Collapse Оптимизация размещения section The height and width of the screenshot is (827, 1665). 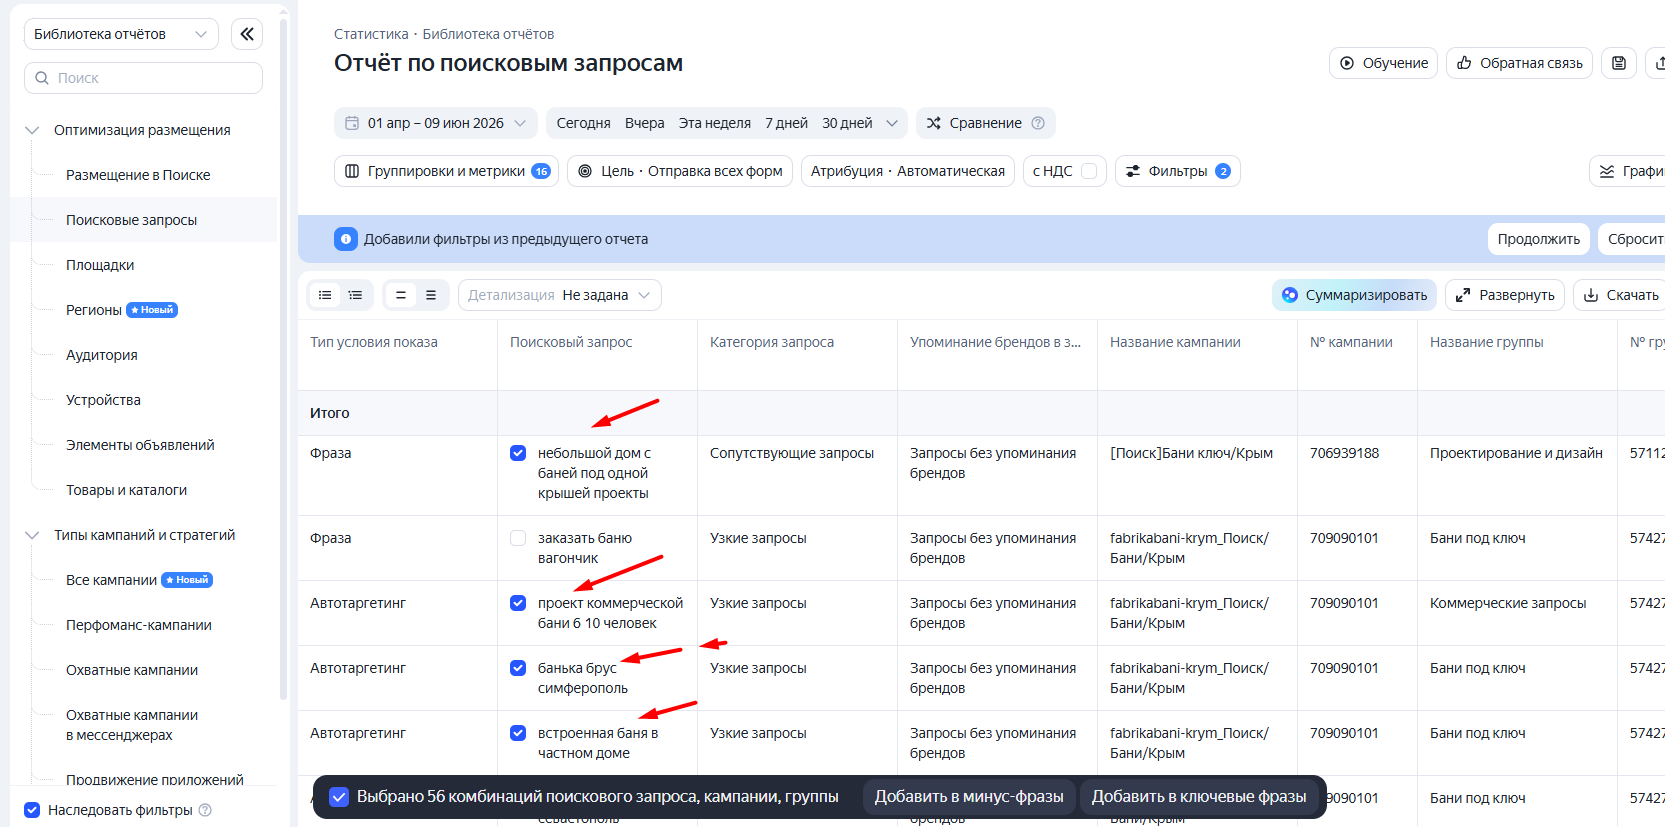tap(32, 130)
